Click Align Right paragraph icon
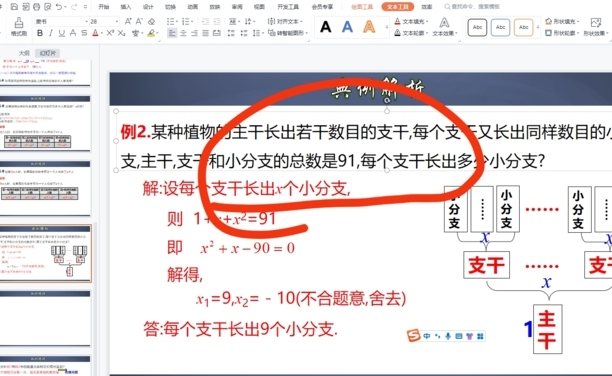The width and height of the screenshot is (612, 376). 194,33
